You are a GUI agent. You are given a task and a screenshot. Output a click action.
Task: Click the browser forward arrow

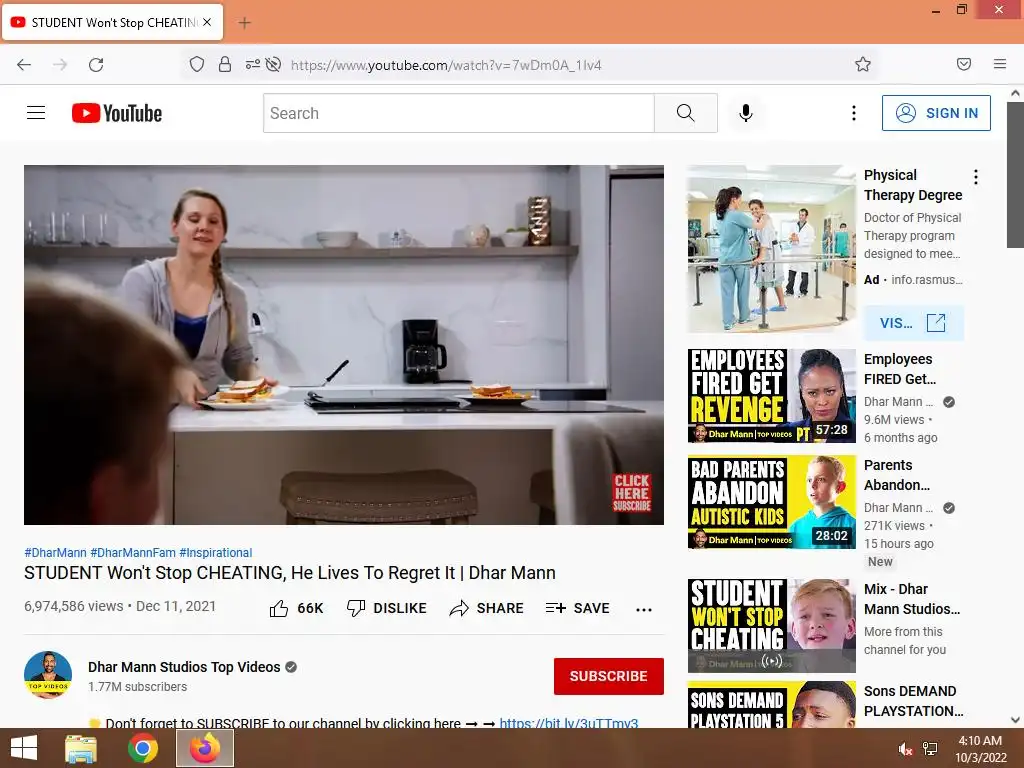tap(60, 64)
